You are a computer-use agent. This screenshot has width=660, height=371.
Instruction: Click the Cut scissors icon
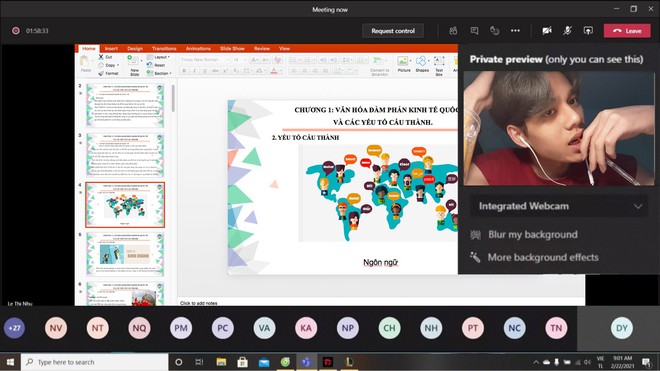[x=101, y=57]
